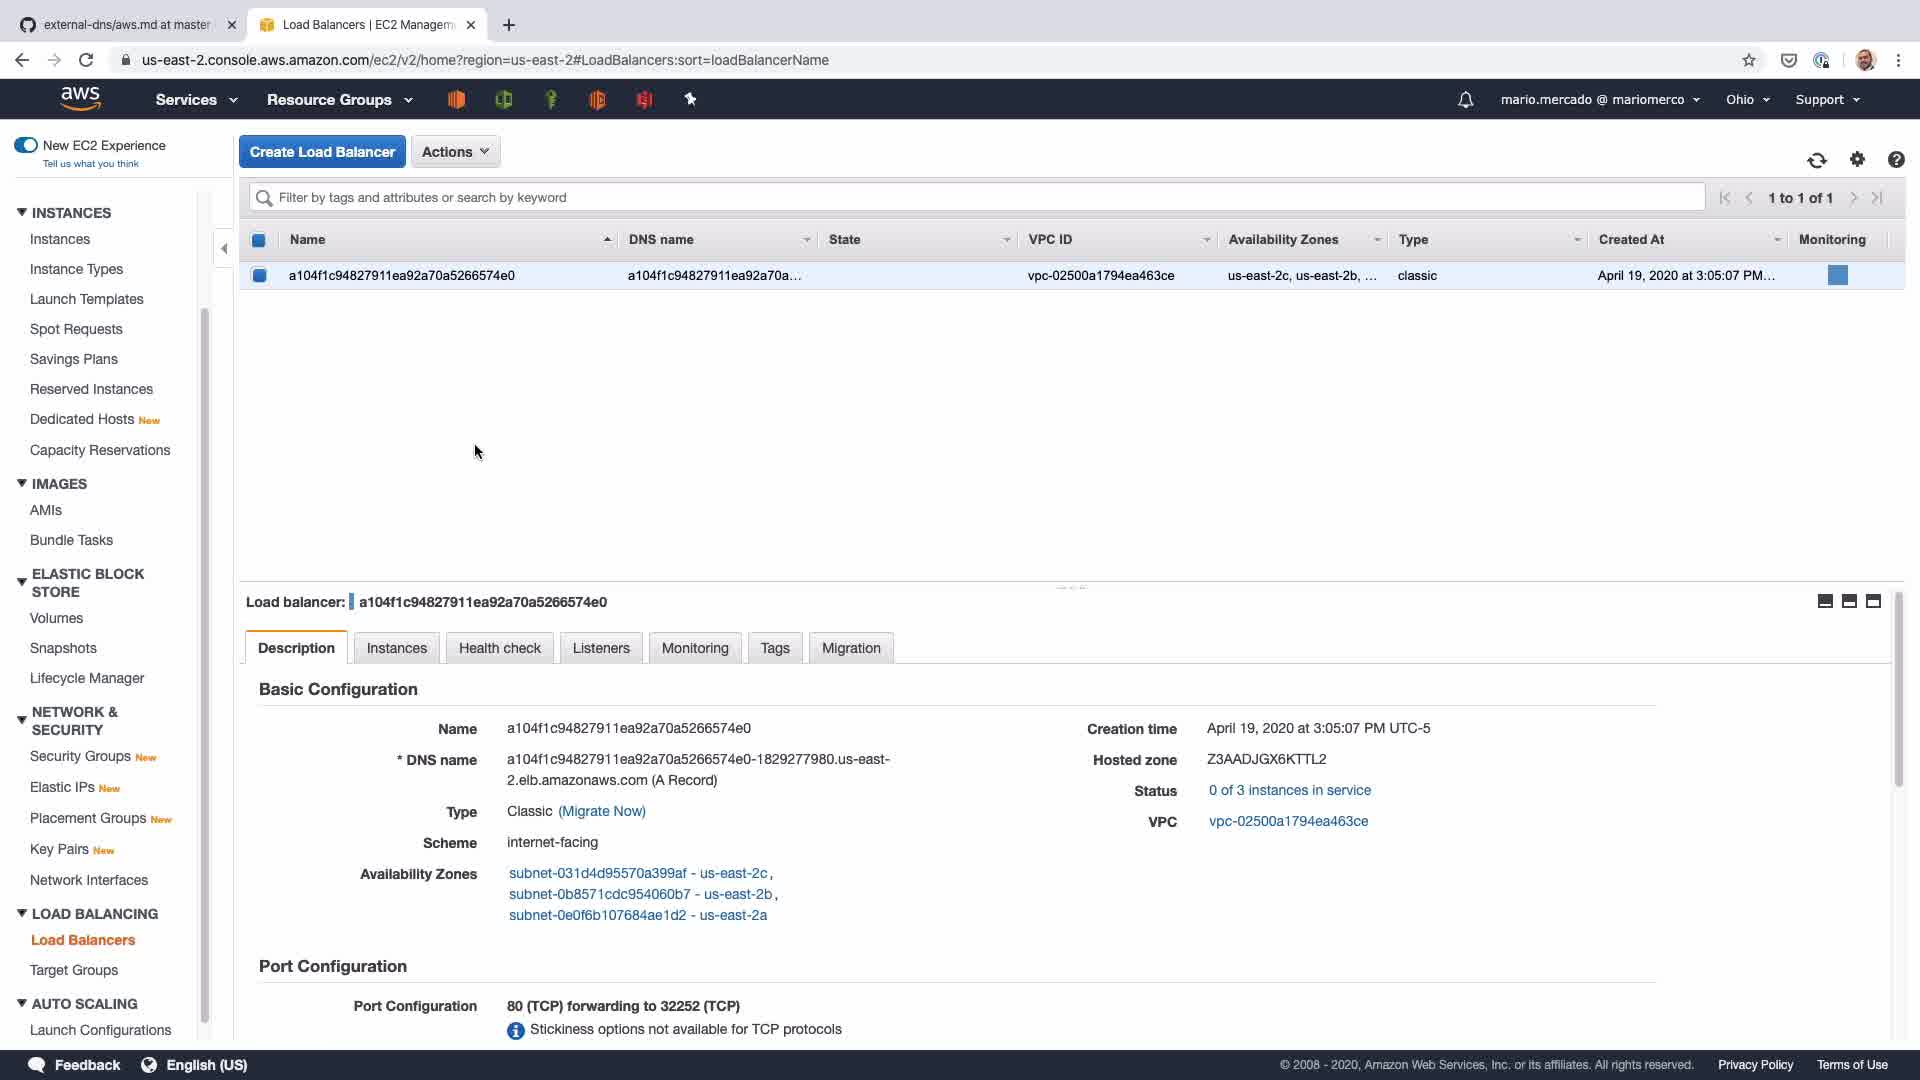Open the Migrate Now link
Image resolution: width=1920 pixels, height=1080 pixels.
point(601,811)
